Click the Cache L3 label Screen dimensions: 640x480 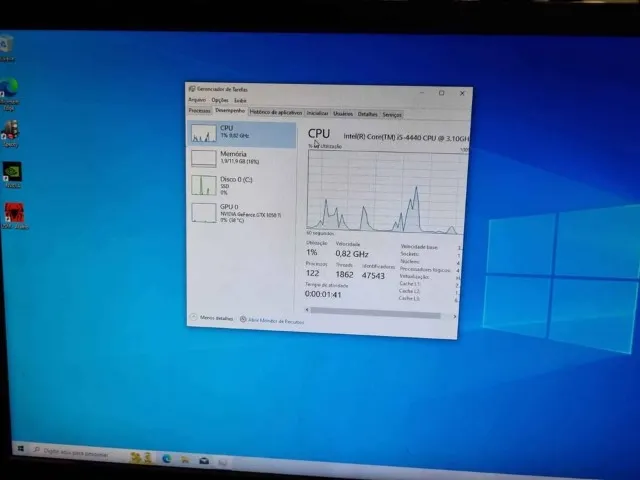409,298
